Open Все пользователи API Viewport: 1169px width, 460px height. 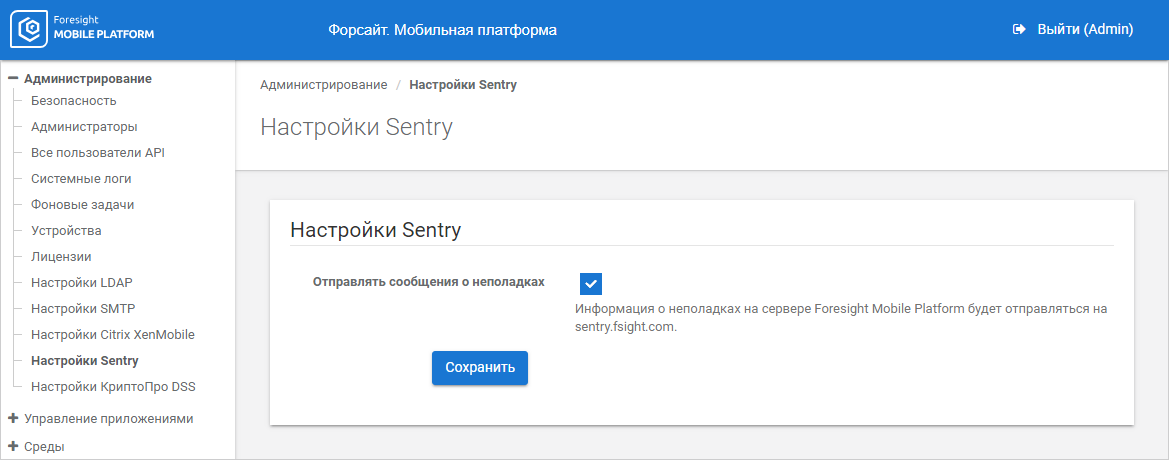[97, 152]
